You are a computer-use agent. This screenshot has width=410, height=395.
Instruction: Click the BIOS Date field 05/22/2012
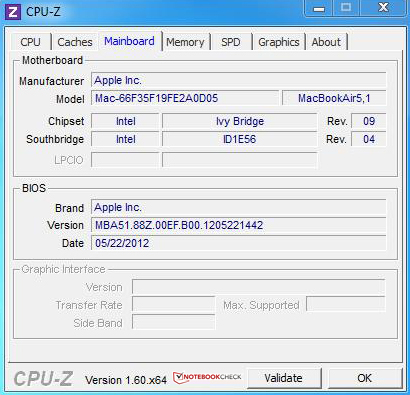point(239,243)
